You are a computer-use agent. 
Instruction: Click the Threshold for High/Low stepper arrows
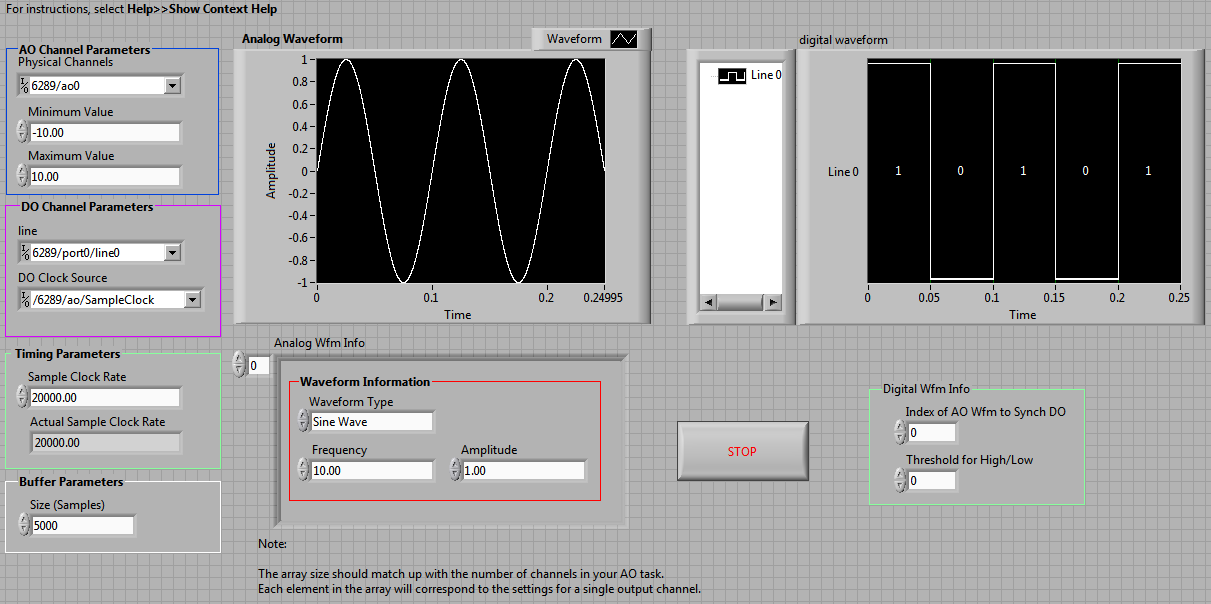[900, 481]
